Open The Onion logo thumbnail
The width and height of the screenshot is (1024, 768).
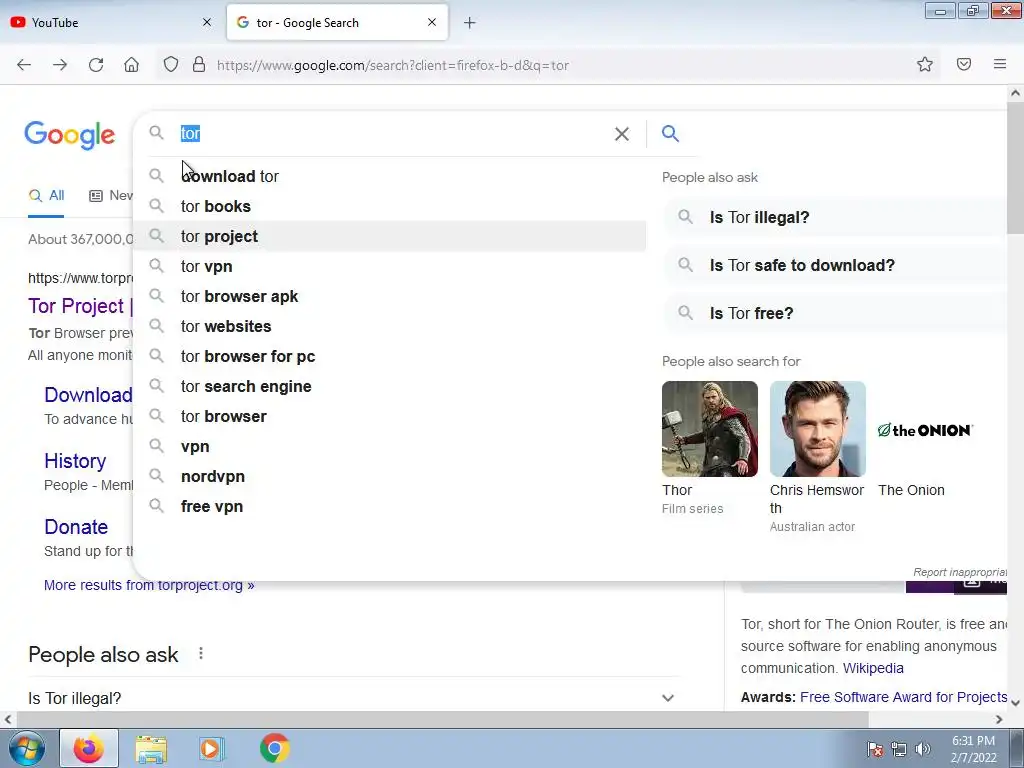coord(925,430)
